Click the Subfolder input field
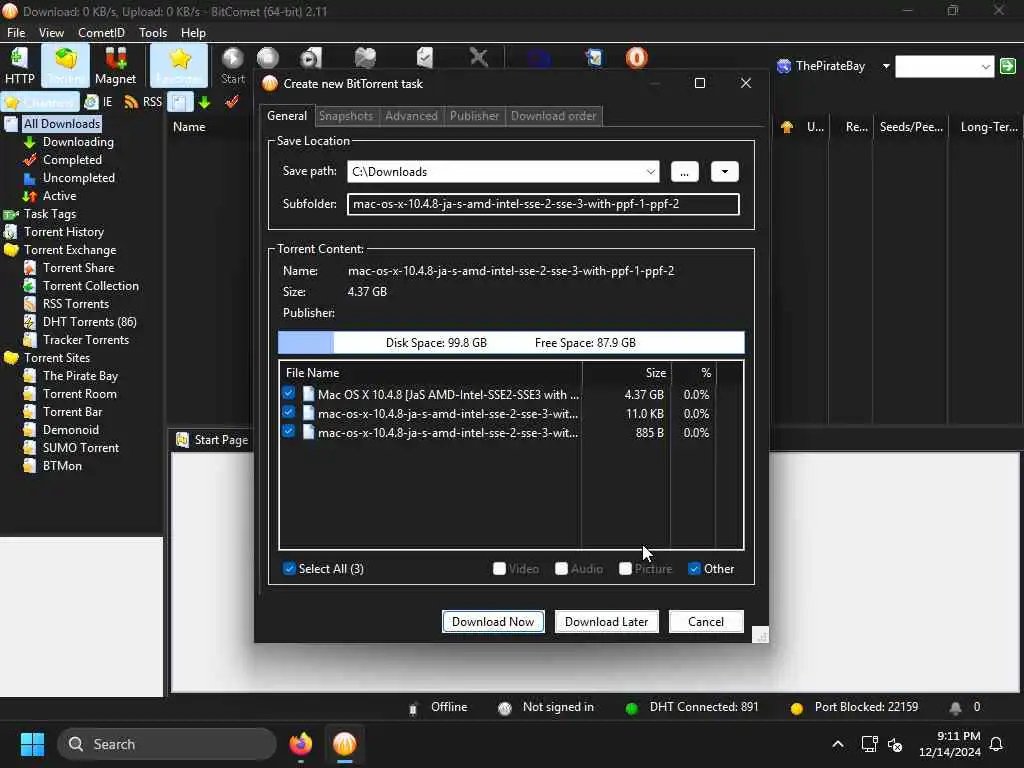The width and height of the screenshot is (1024, 768). (x=543, y=204)
